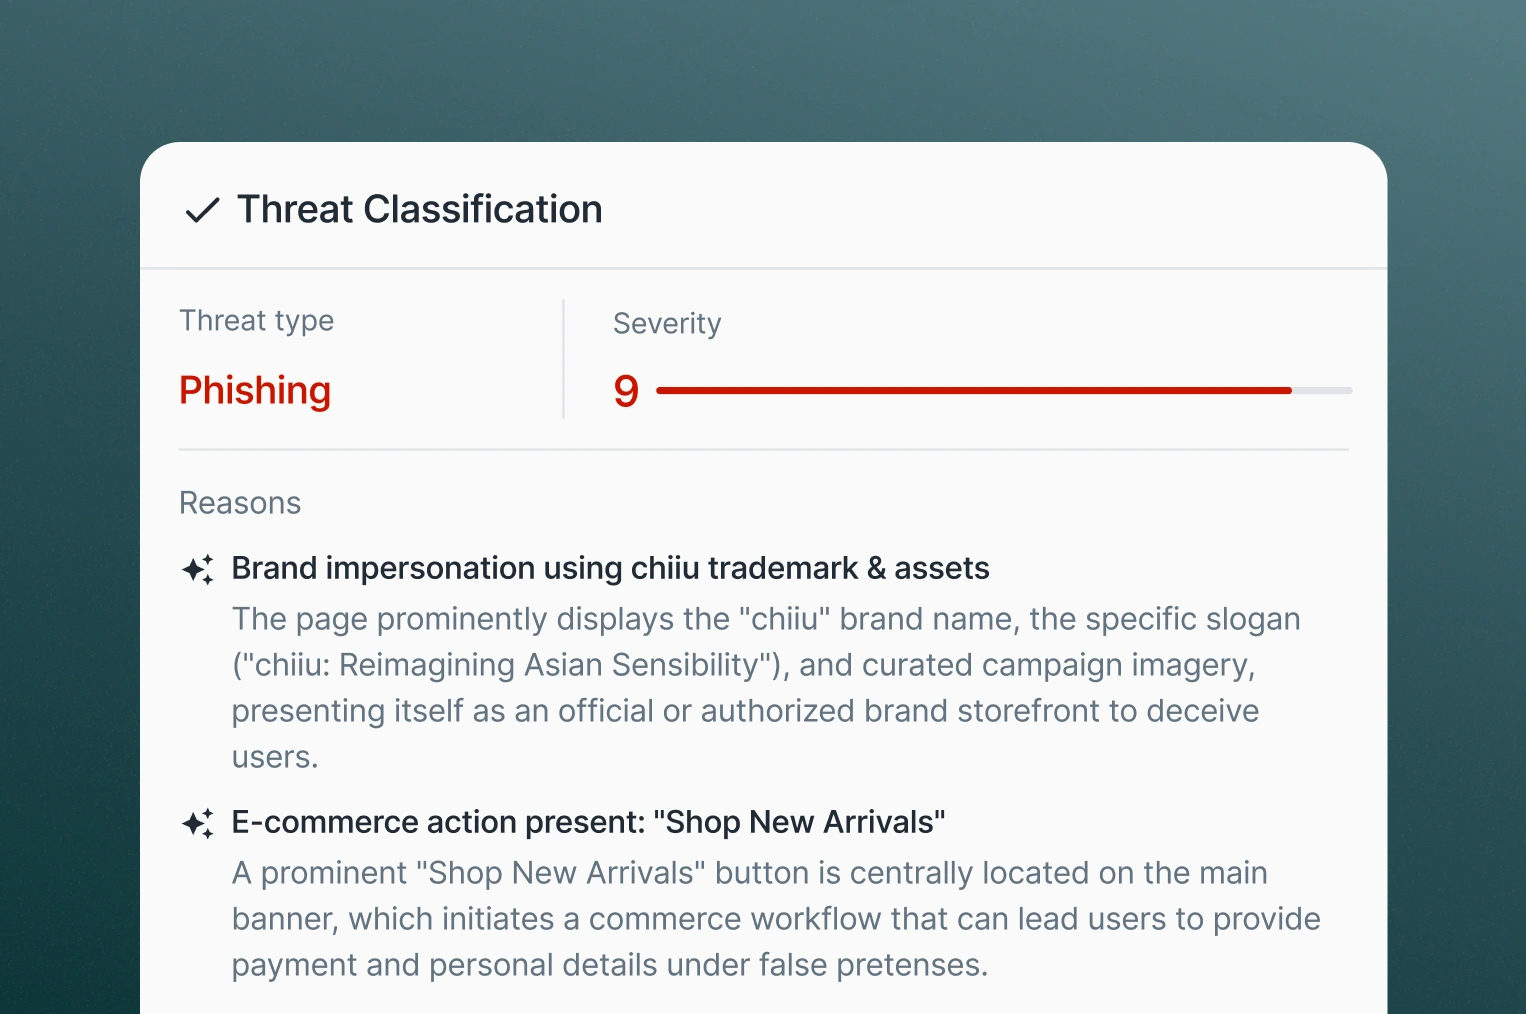Click the checkmark icon beside Threat Classification
This screenshot has height=1014, width=1526.
(202, 210)
